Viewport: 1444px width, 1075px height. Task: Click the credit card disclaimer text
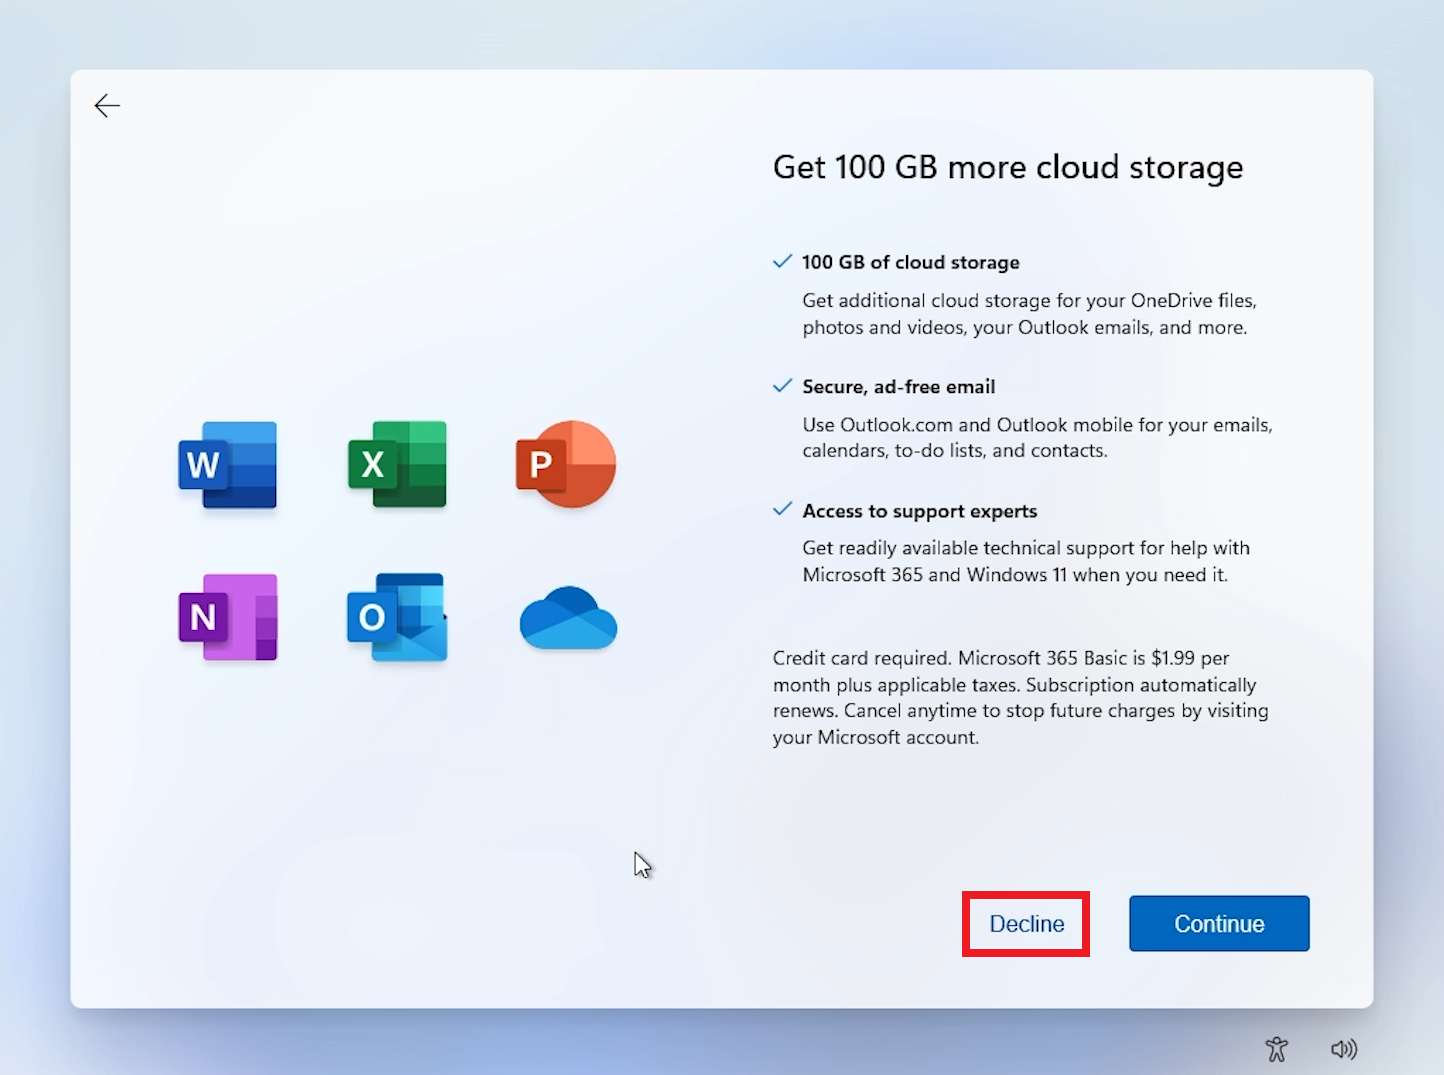tap(1019, 697)
